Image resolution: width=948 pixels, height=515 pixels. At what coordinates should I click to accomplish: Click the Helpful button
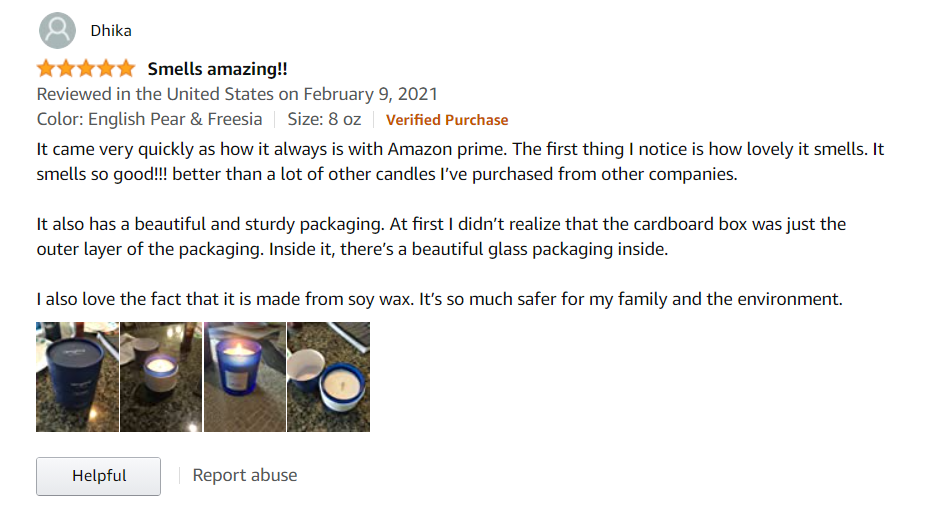click(x=98, y=476)
